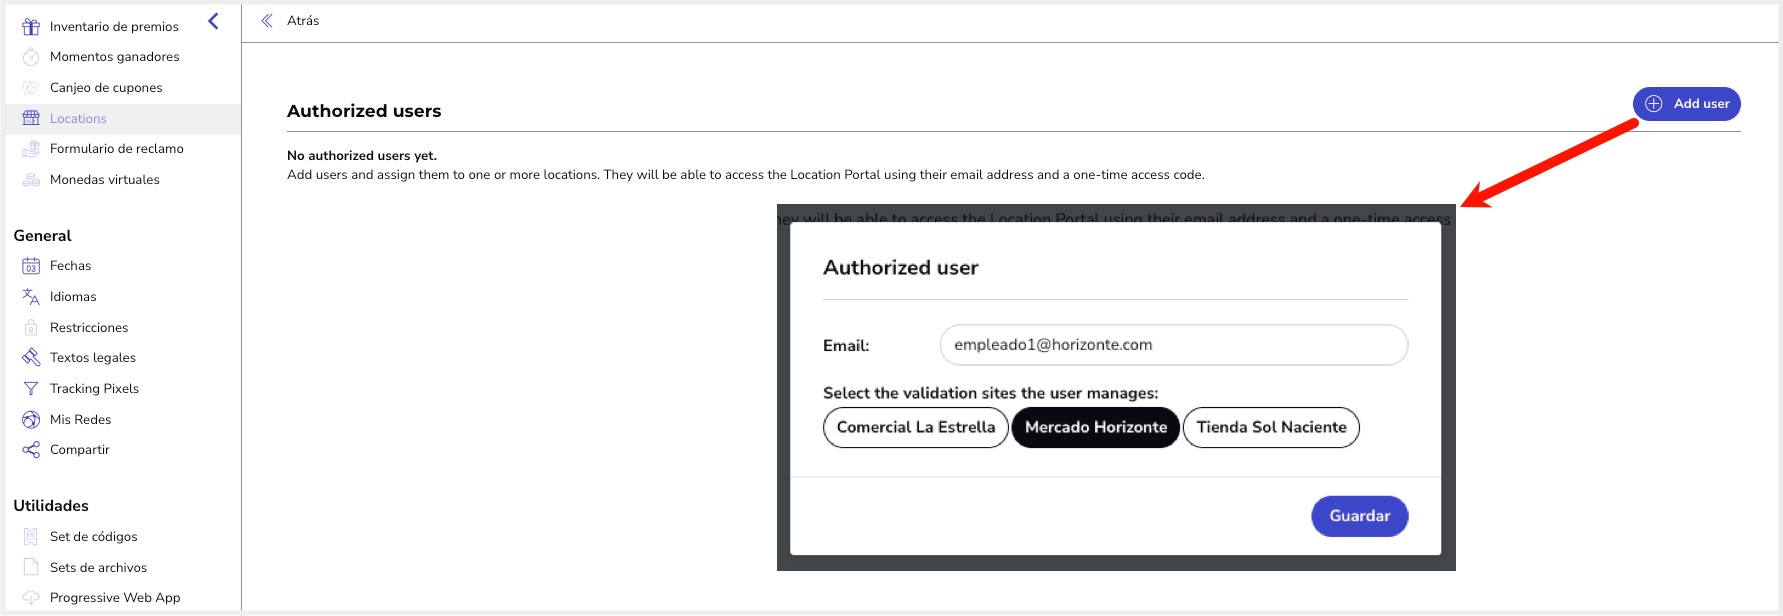Open Set de códigos utility

click(x=94, y=537)
